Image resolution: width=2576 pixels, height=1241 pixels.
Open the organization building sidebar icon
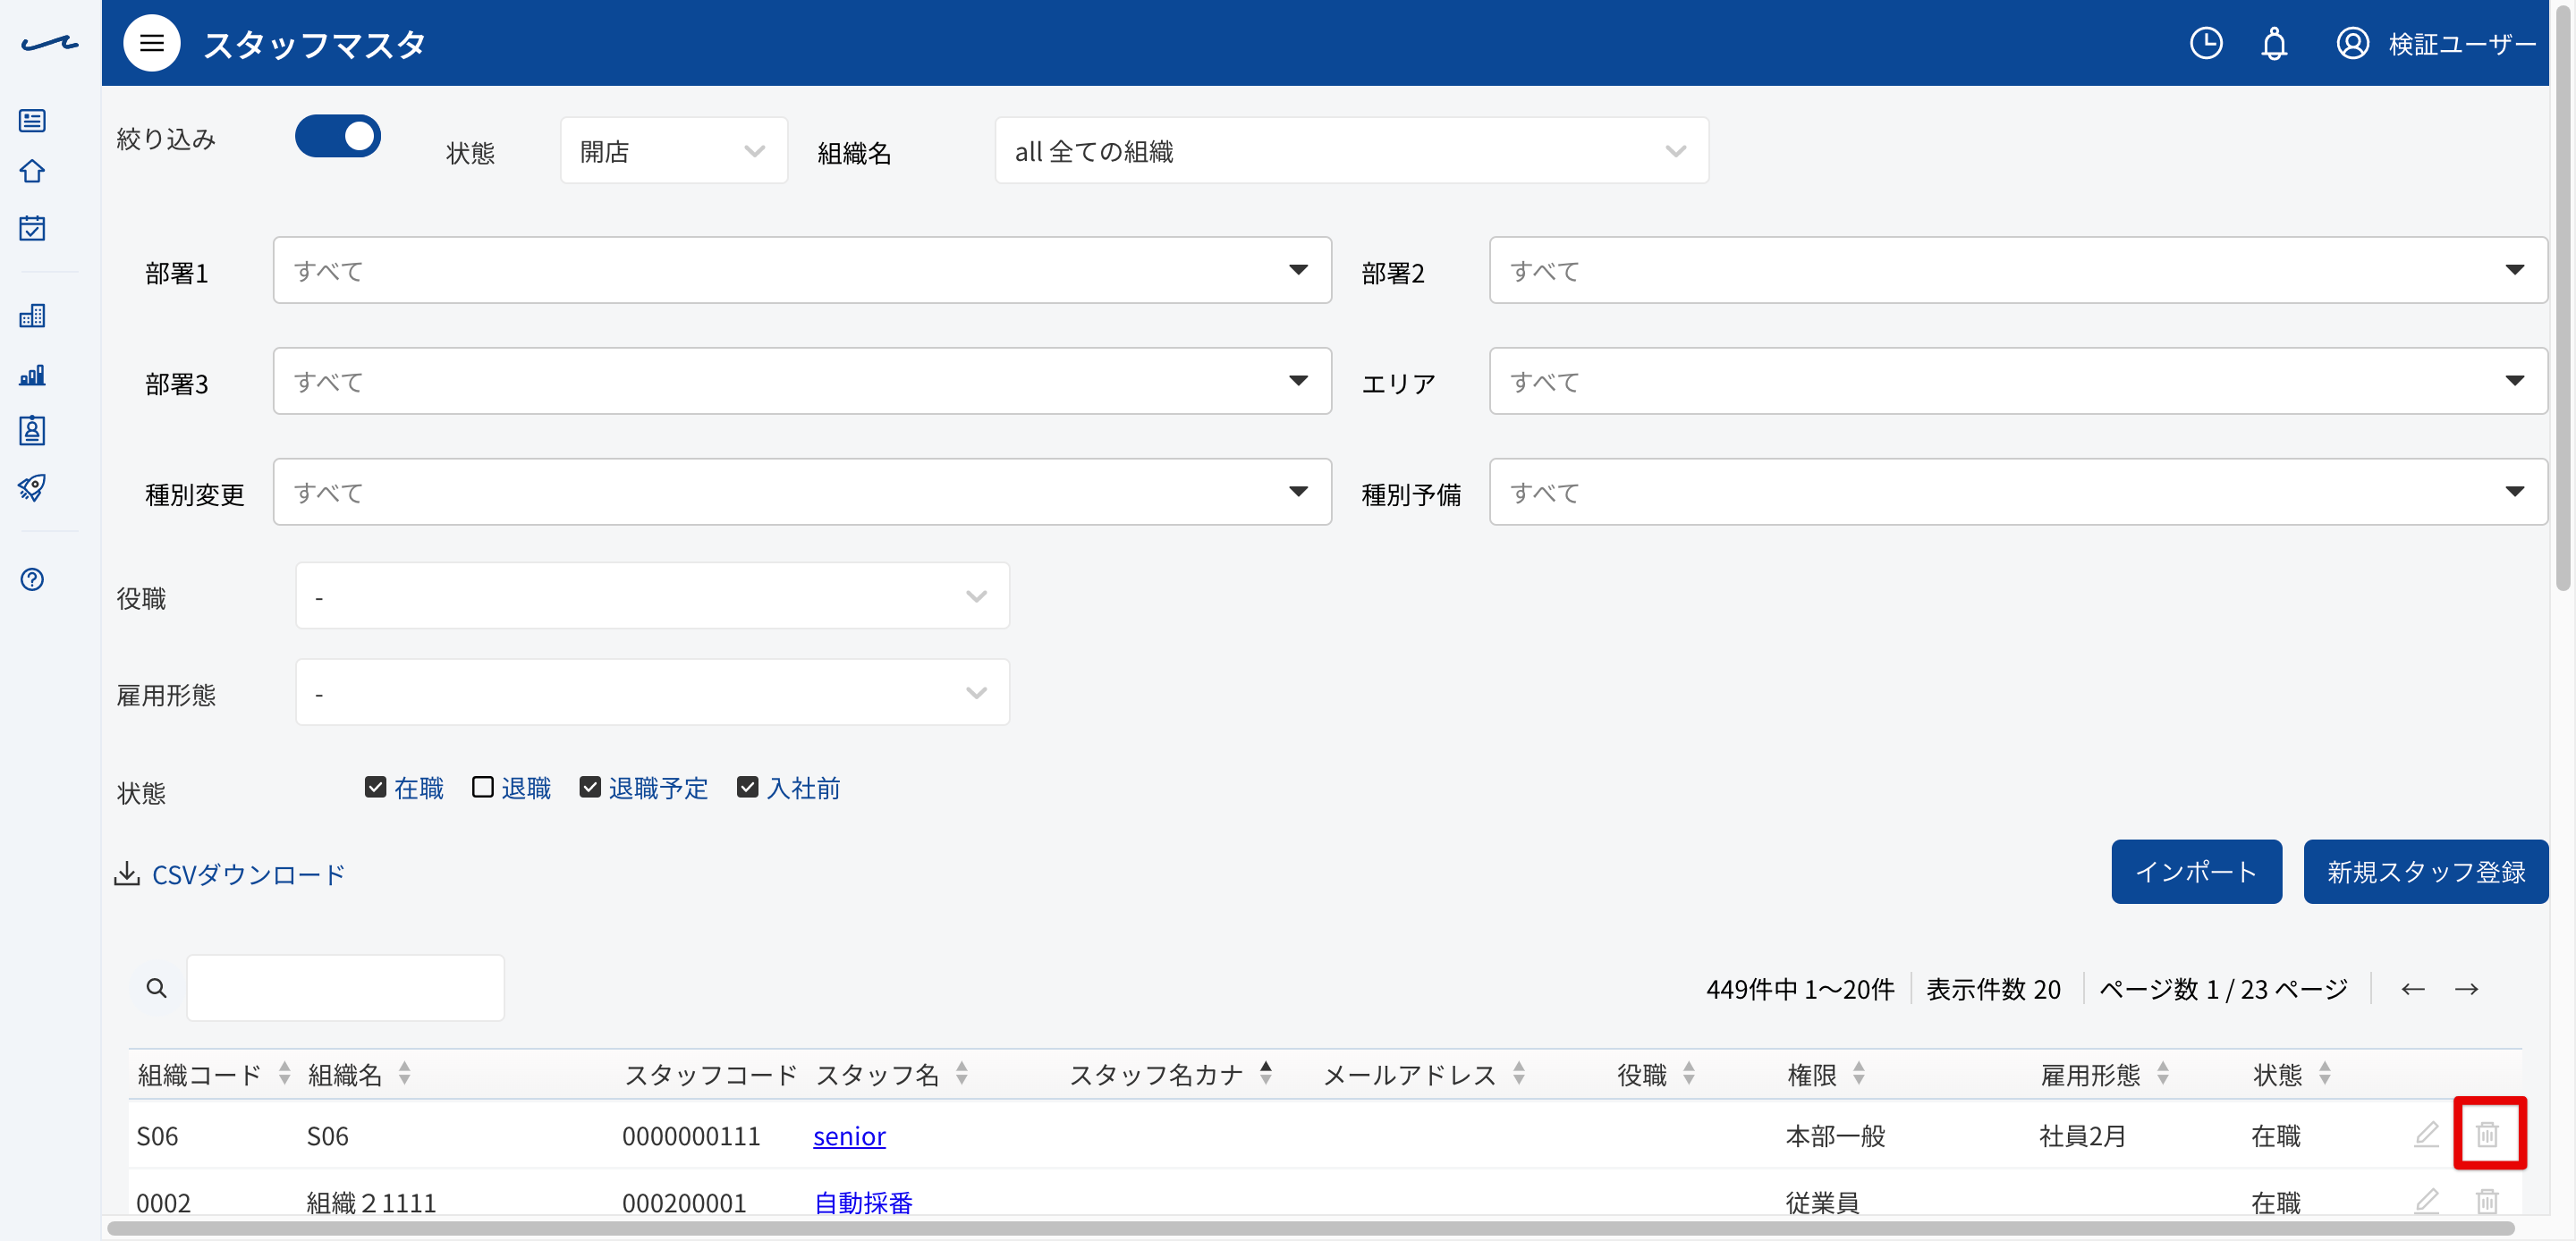pos(32,316)
